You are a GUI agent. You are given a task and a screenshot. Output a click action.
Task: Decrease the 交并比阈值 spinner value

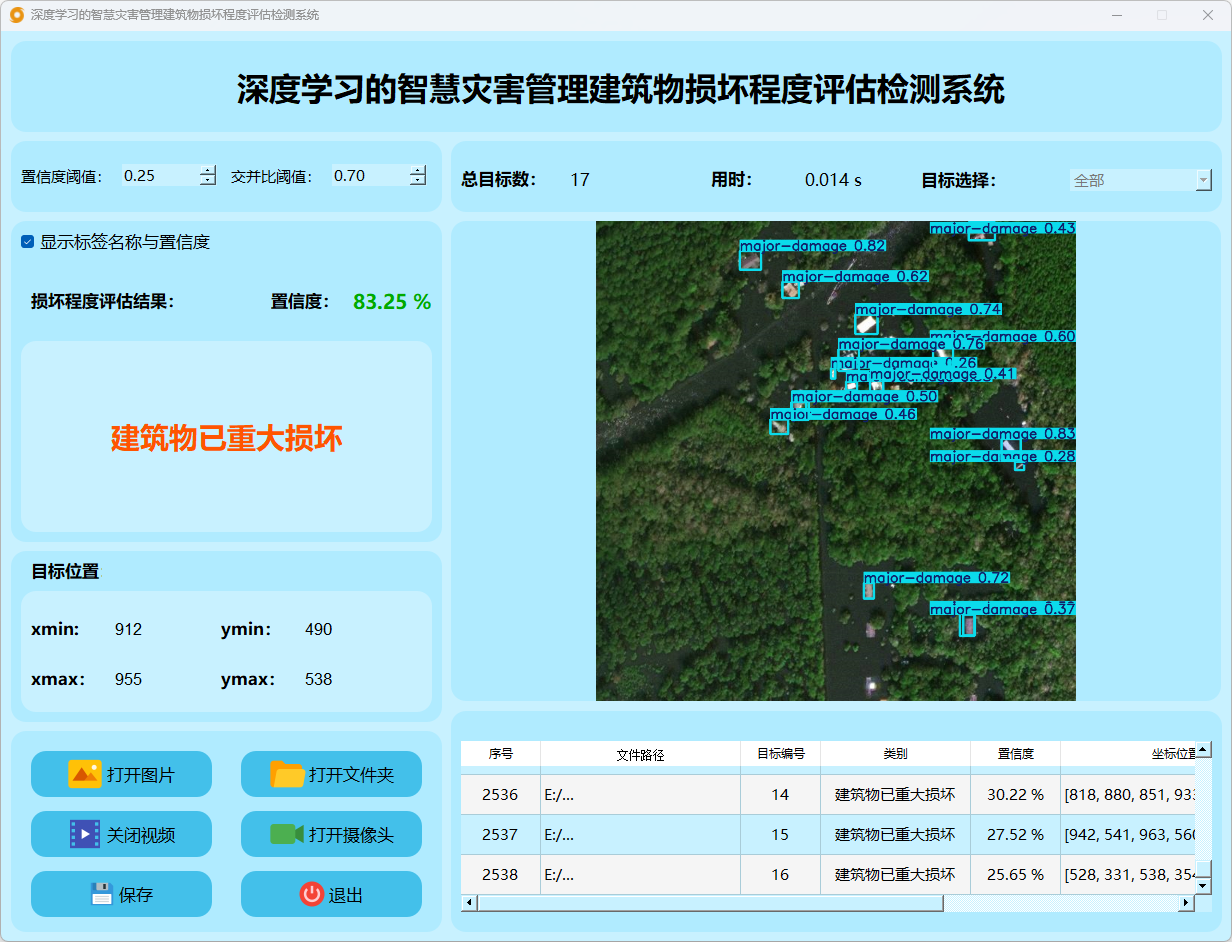[x=417, y=181]
